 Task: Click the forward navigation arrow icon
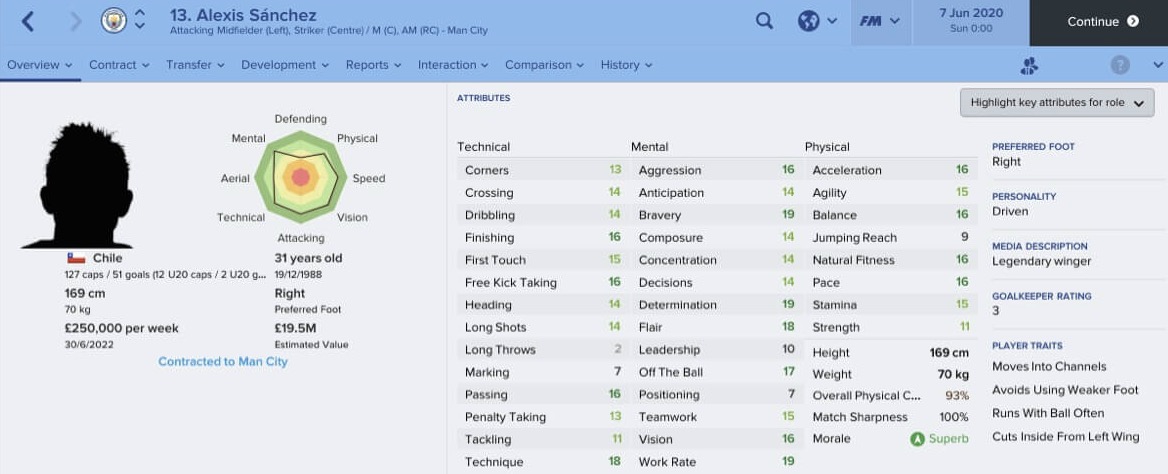point(75,22)
